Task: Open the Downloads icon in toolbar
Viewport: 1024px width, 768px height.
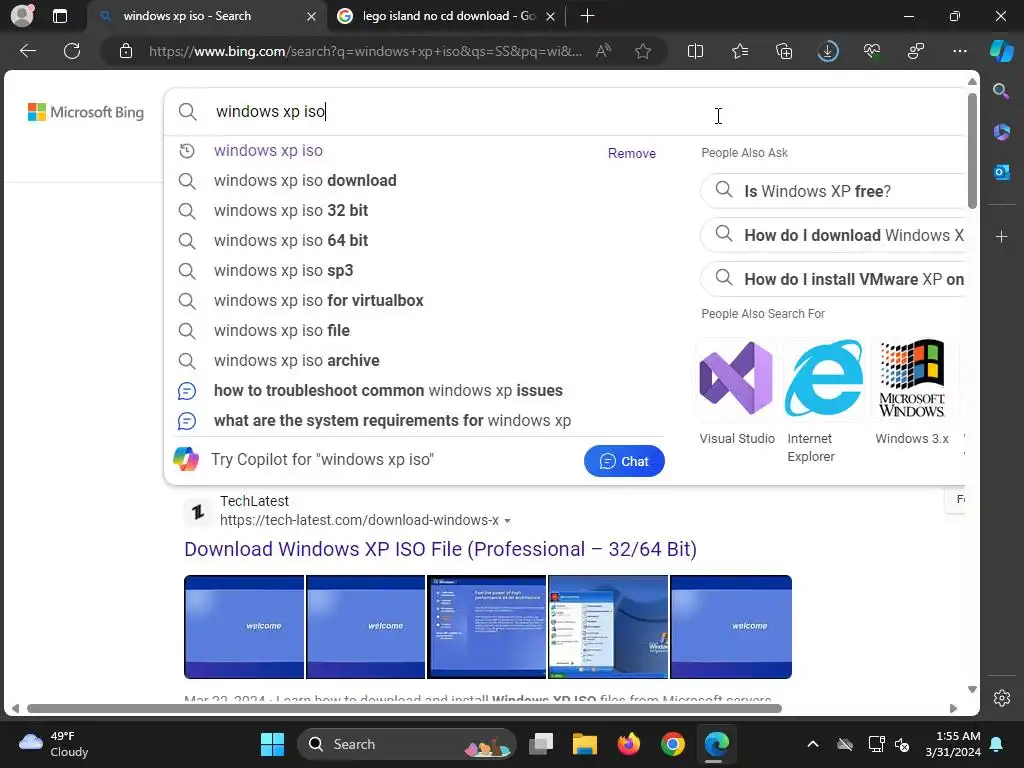Action: 827,51
